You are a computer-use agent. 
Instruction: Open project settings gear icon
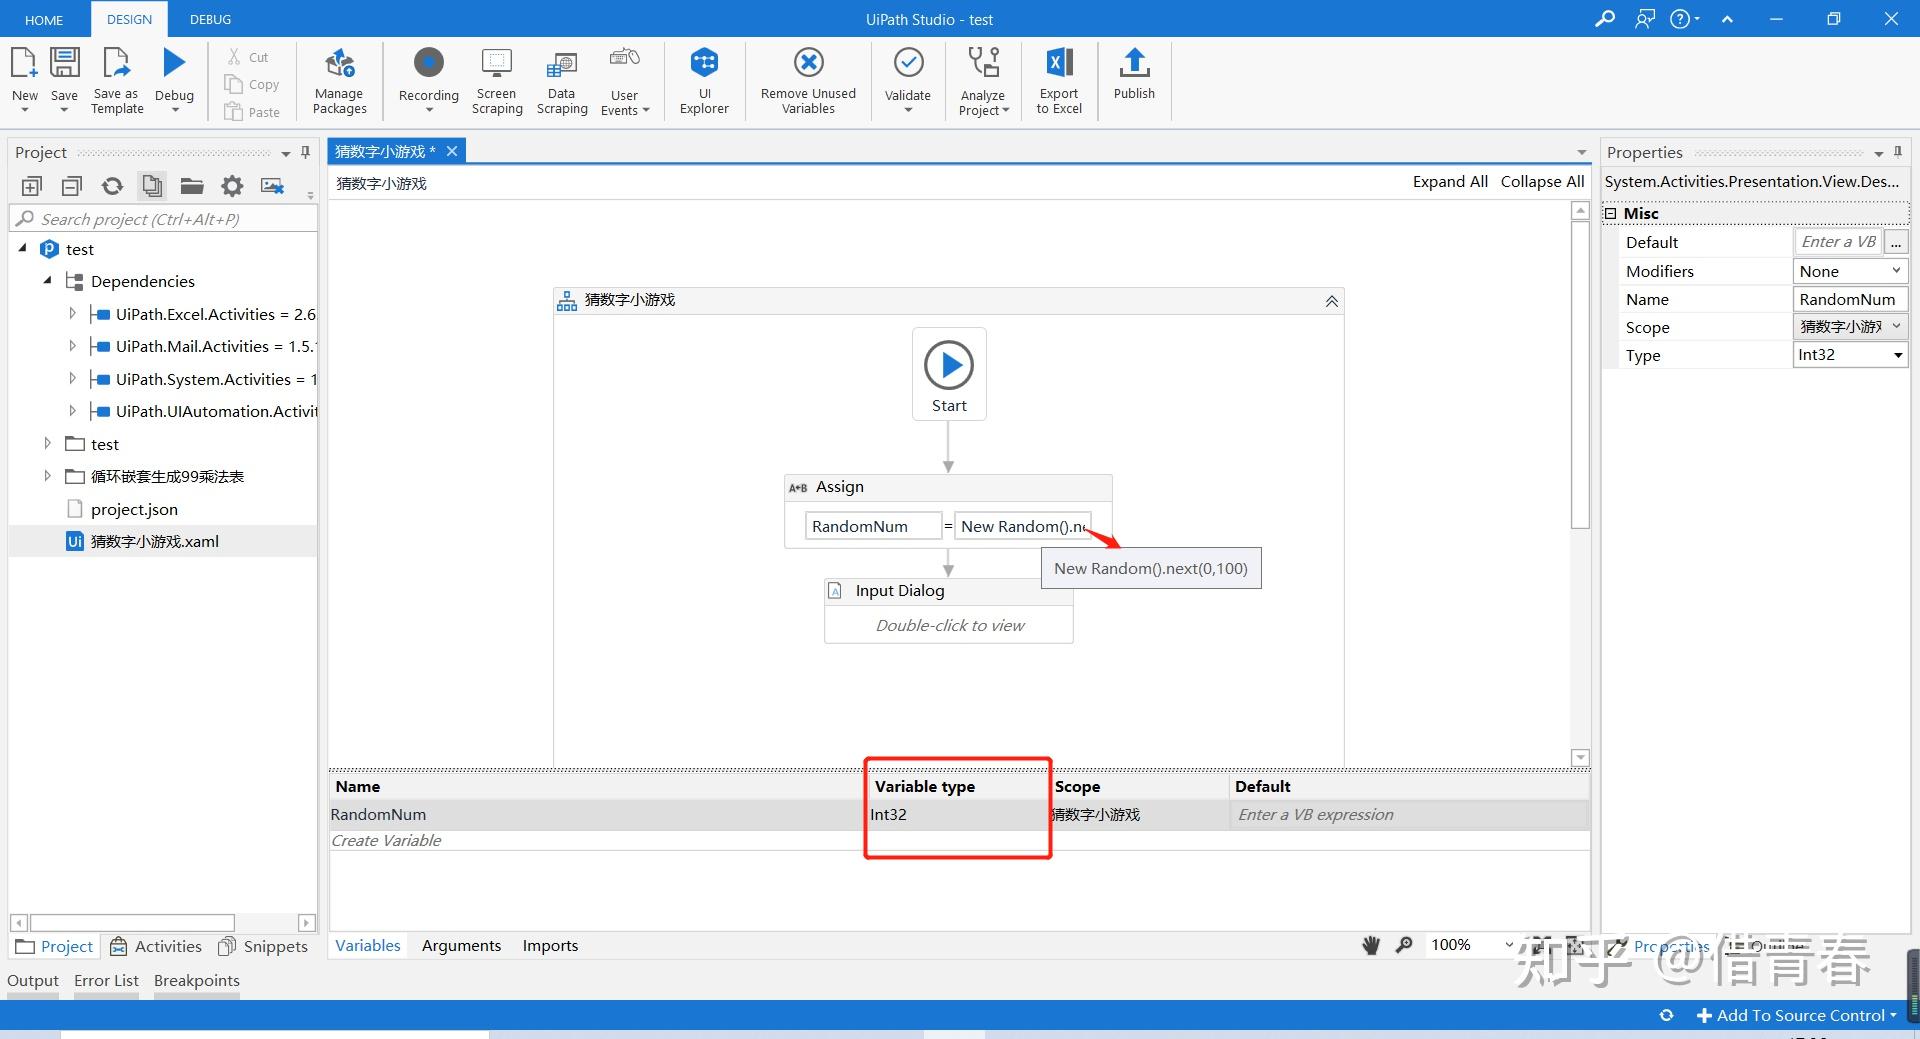click(232, 186)
